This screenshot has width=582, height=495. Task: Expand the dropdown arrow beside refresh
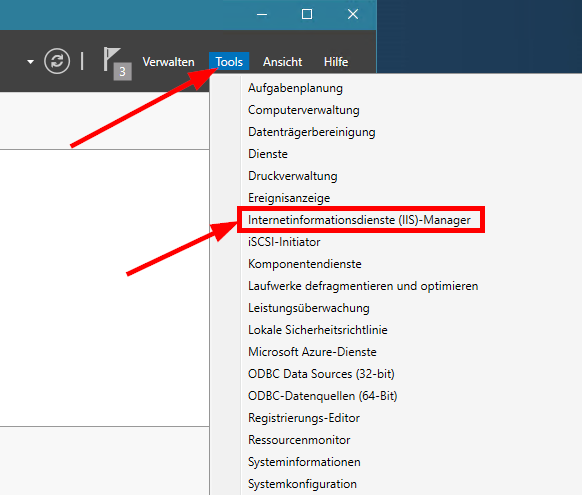pos(30,62)
